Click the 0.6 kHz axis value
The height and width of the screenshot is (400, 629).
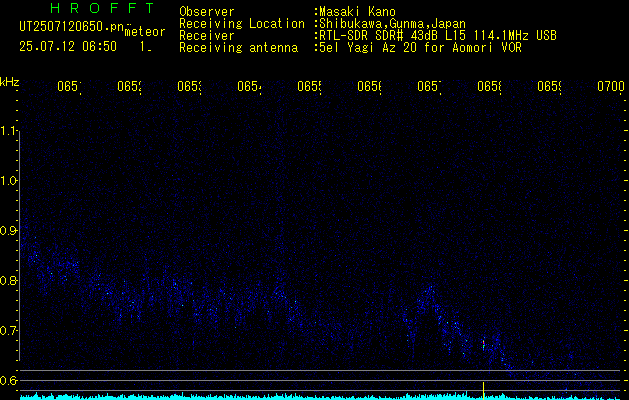[9, 380]
